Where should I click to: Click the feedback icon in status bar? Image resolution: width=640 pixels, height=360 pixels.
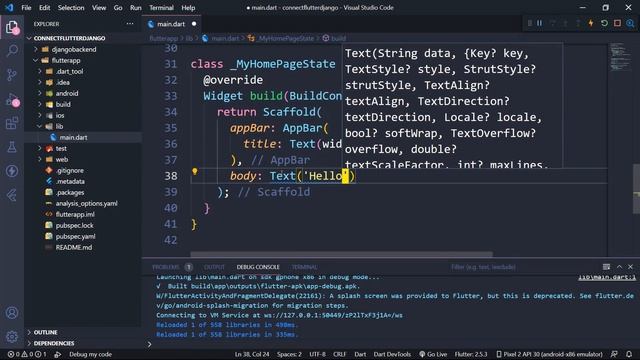coord(614,354)
